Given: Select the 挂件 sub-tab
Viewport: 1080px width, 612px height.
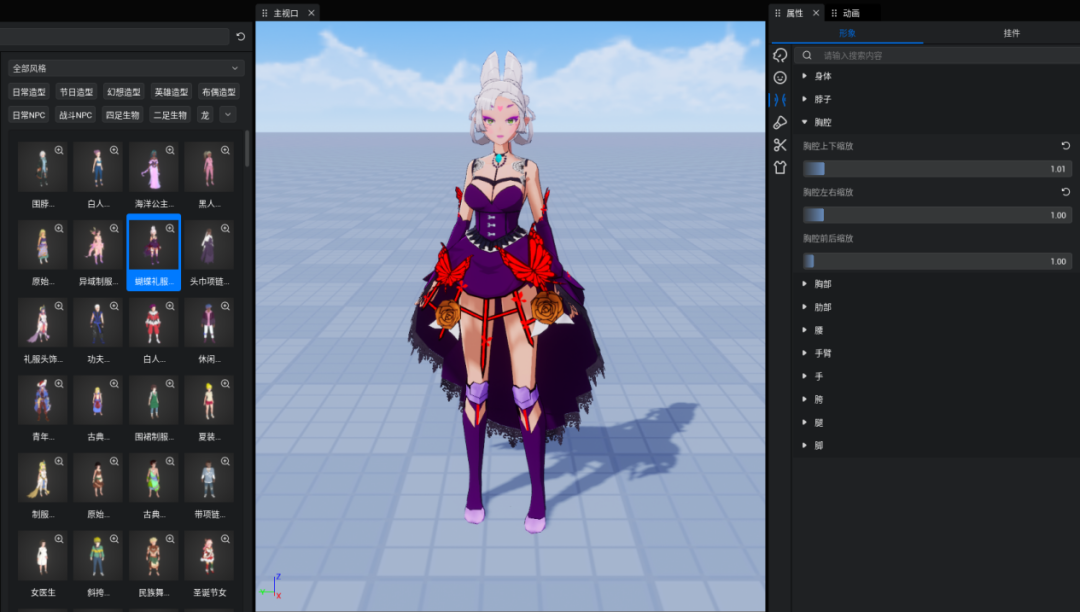Looking at the screenshot, I should tap(1011, 33).
